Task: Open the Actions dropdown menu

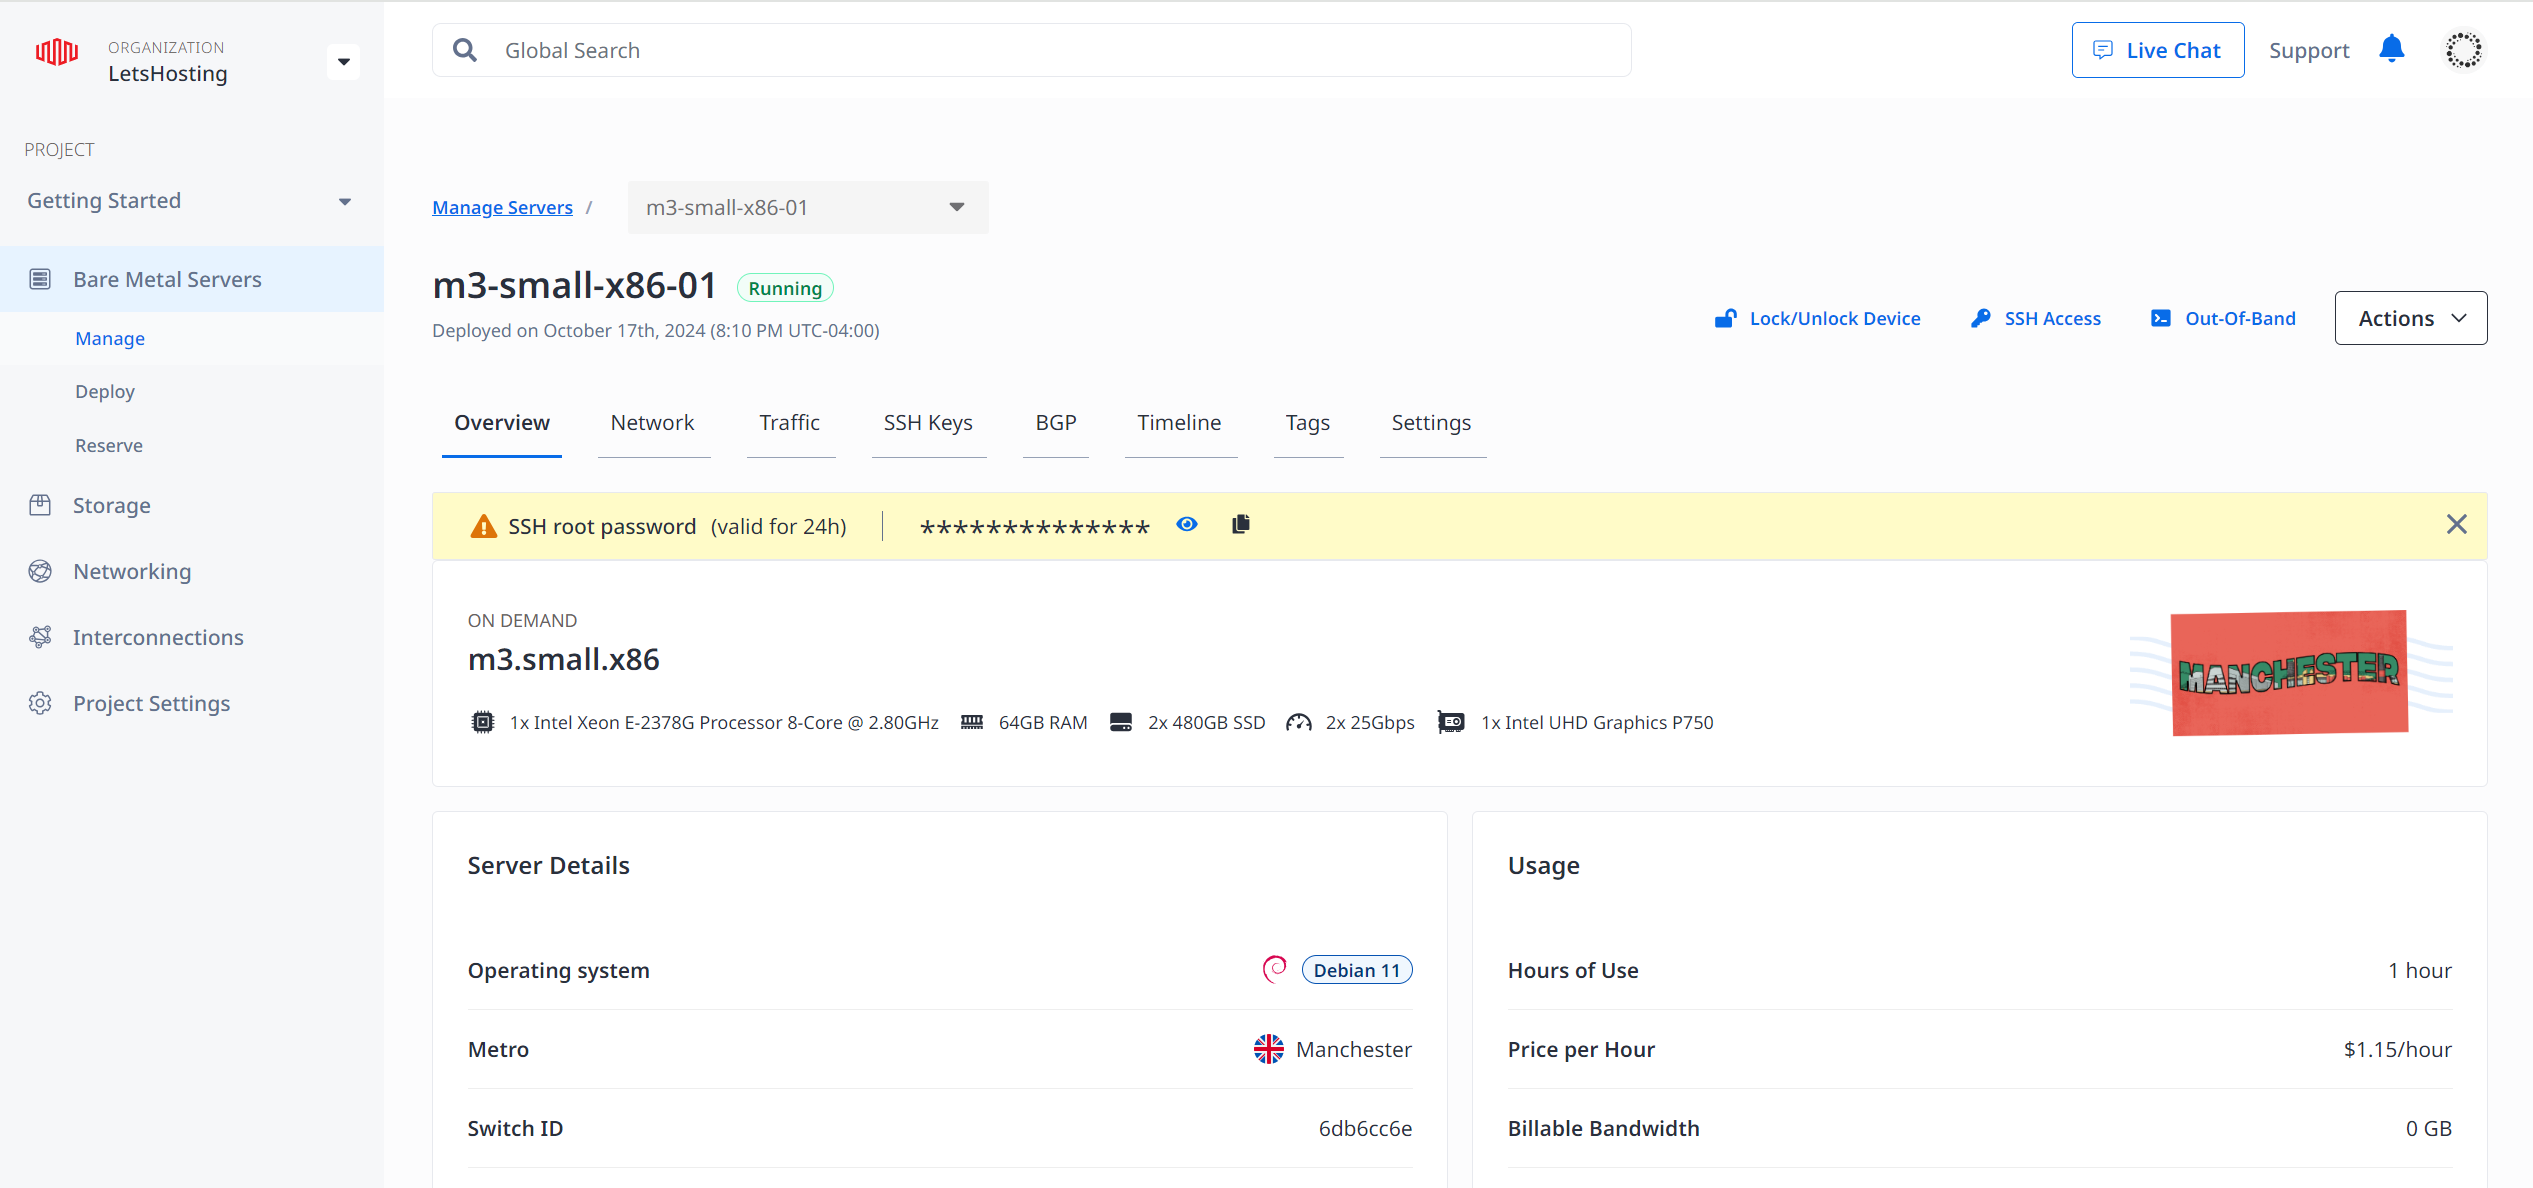Action: [2411, 318]
